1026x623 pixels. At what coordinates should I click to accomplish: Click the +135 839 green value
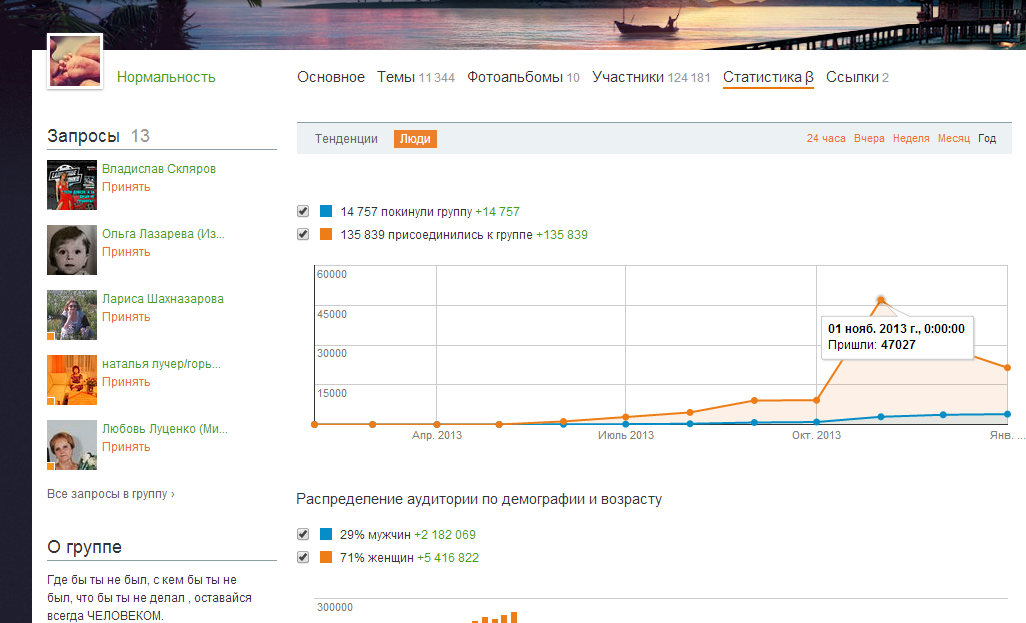[562, 235]
